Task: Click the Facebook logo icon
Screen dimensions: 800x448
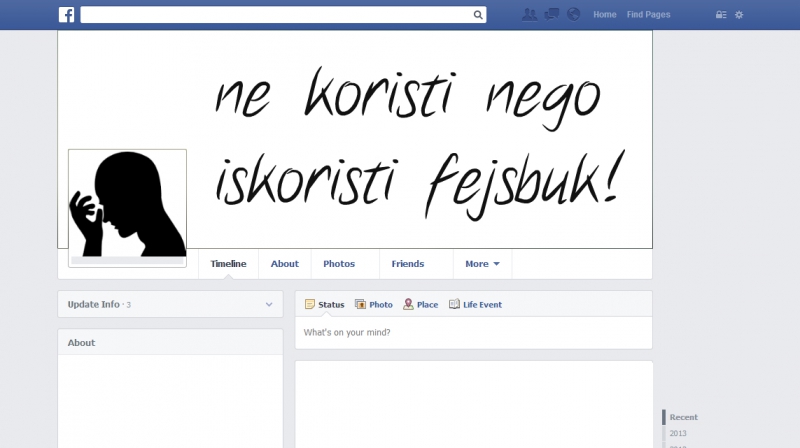Action: pos(66,15)
